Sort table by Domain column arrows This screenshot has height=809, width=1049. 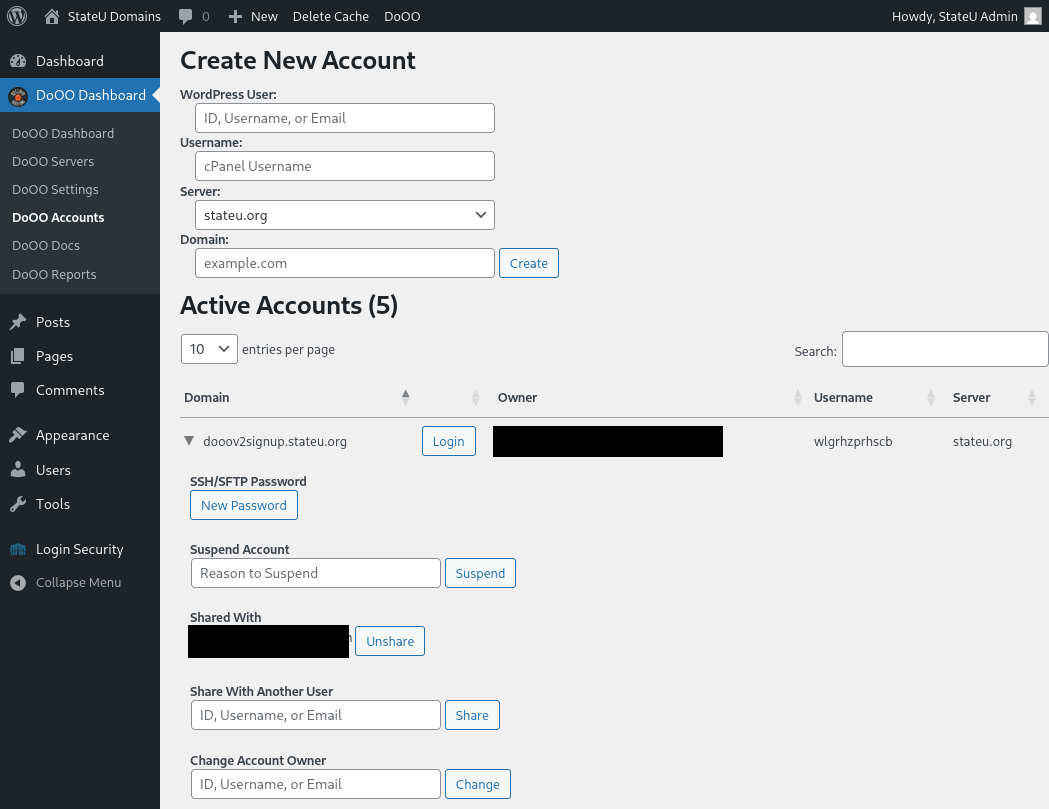(405, 397)
